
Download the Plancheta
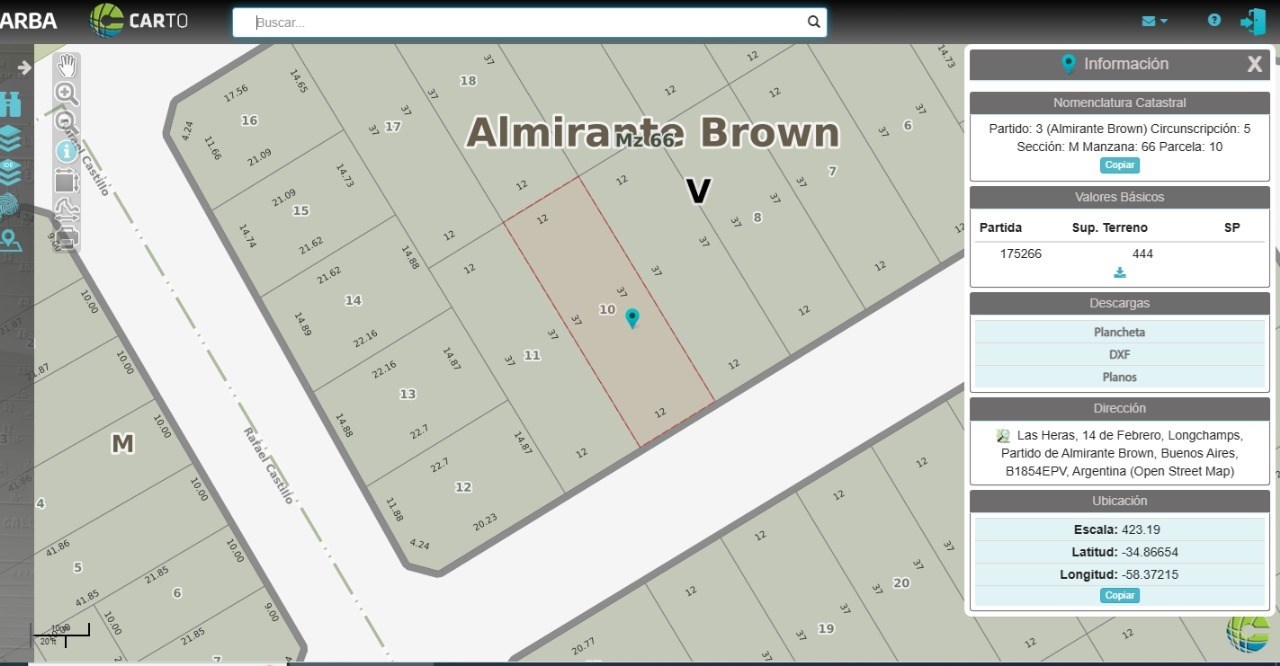1120,332
